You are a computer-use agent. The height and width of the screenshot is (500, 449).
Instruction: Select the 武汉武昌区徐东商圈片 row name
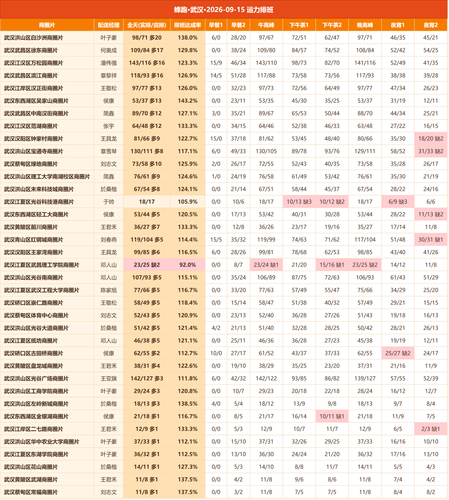(x=31, y=50)
